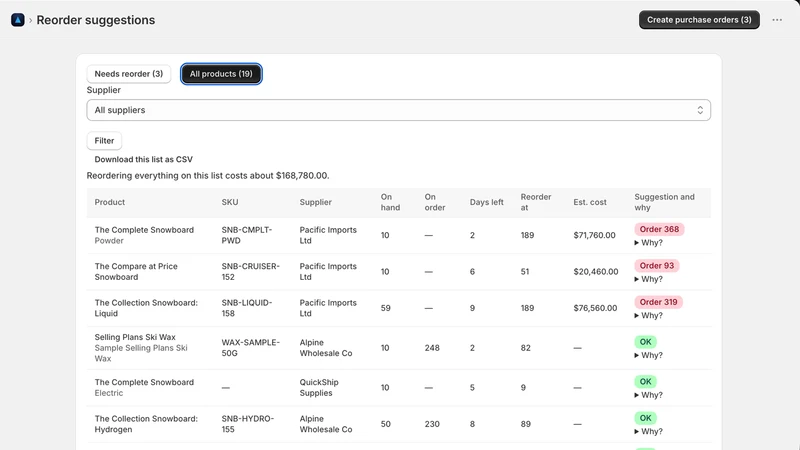The width and height of the screenshot is (800, 450).
Task: Click the Supplier column header
Action: tap(315, 202)
